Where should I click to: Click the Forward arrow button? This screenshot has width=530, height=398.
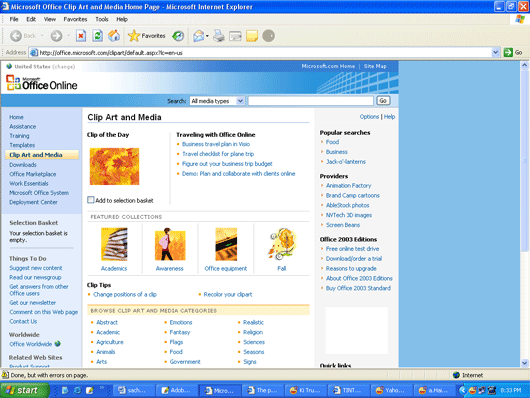coord(56,36)
